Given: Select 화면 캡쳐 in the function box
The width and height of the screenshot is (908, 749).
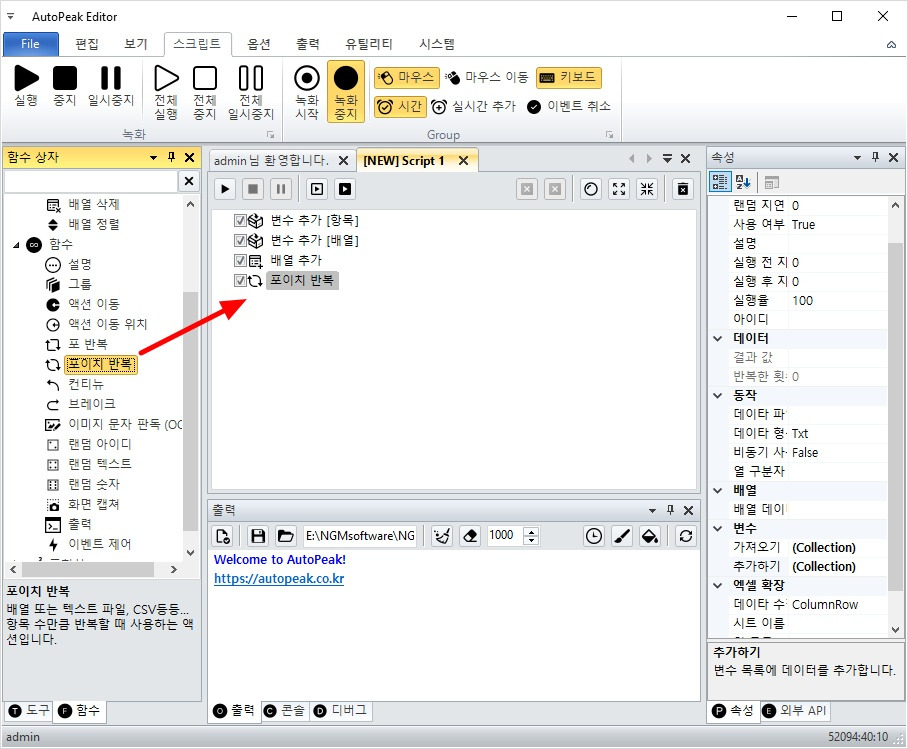Looking at the screenshot, I should coord(93,504).
